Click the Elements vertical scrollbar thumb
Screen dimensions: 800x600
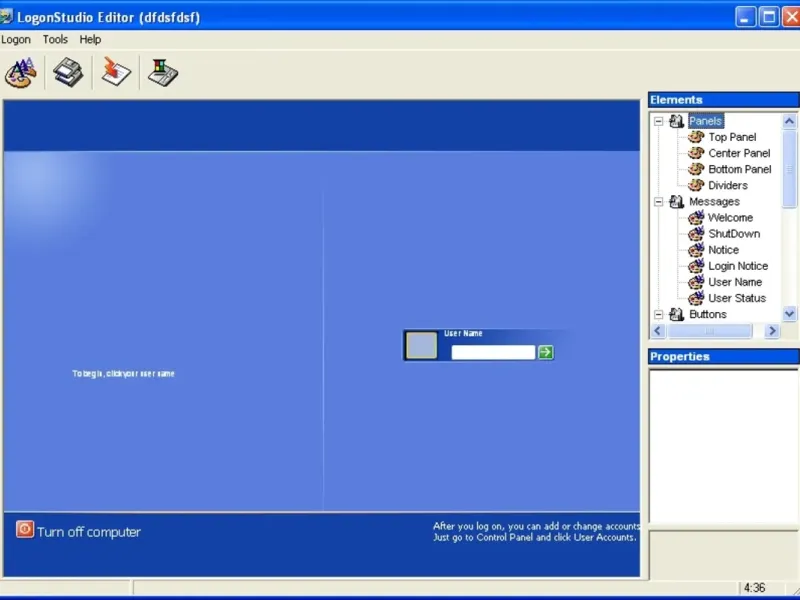click(789, 169)
